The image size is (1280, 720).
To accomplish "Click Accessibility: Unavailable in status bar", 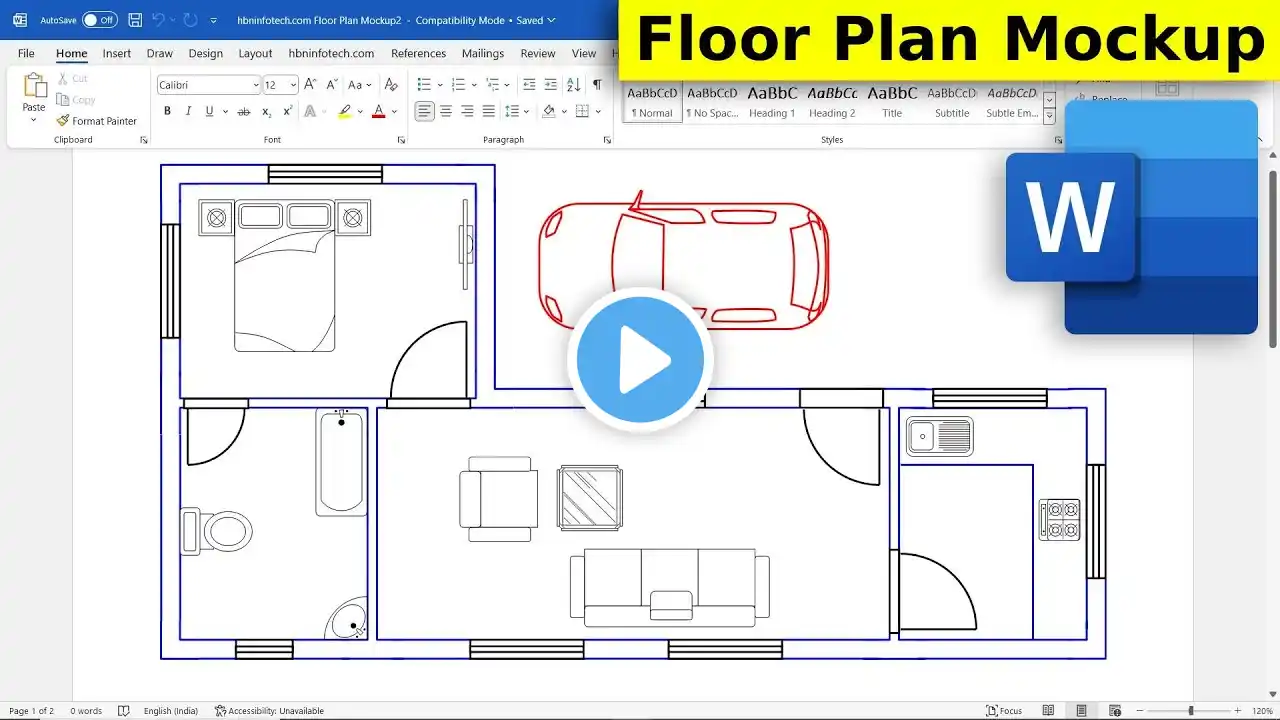I will (269, 711).
